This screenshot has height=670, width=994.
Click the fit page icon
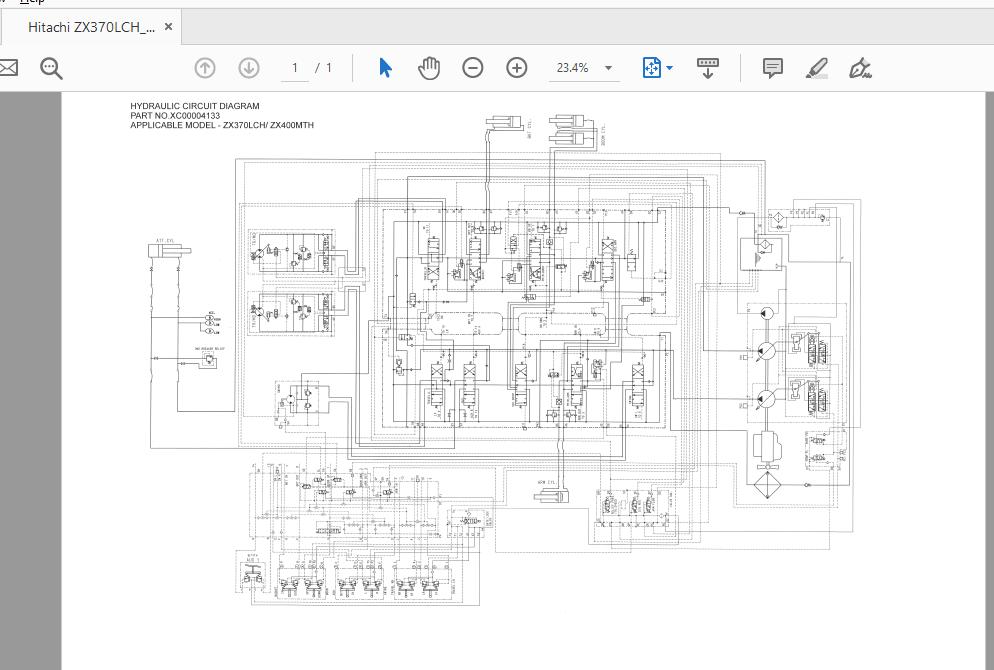coord(652,68)
